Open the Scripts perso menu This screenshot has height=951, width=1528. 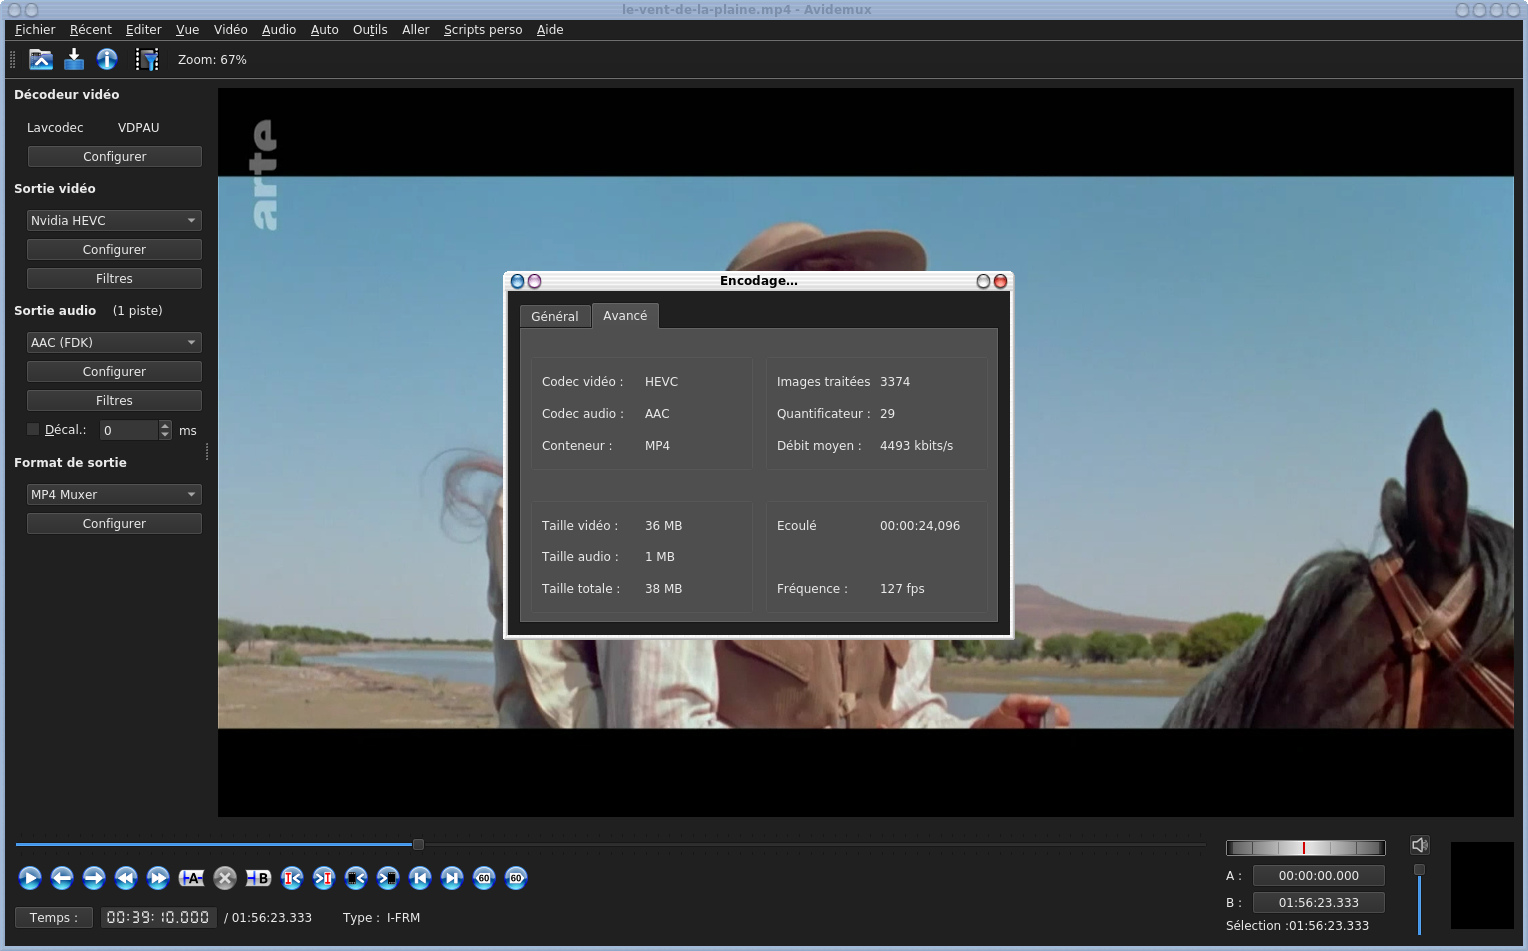point(482,30)
